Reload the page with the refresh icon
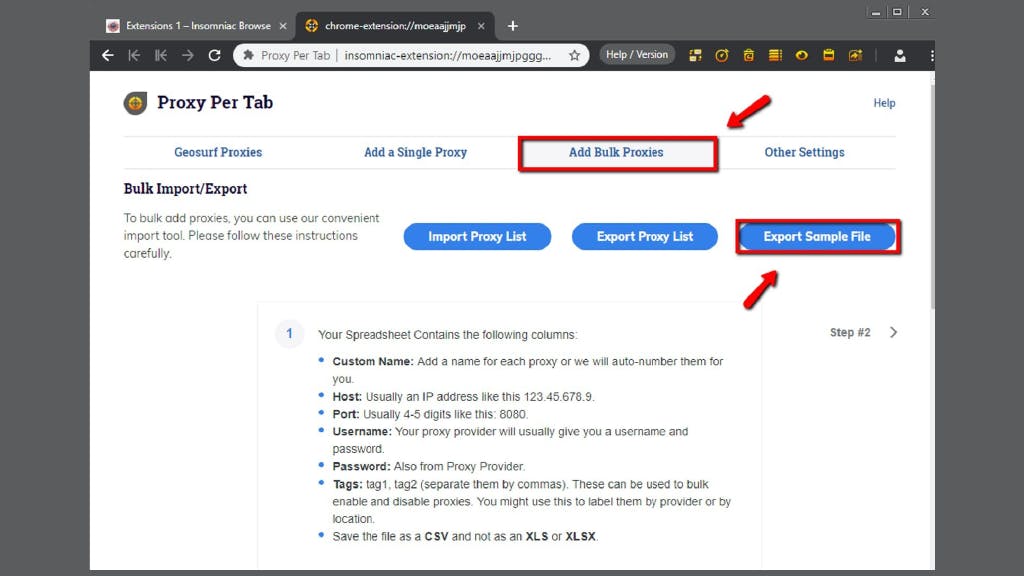 point(214,56)
